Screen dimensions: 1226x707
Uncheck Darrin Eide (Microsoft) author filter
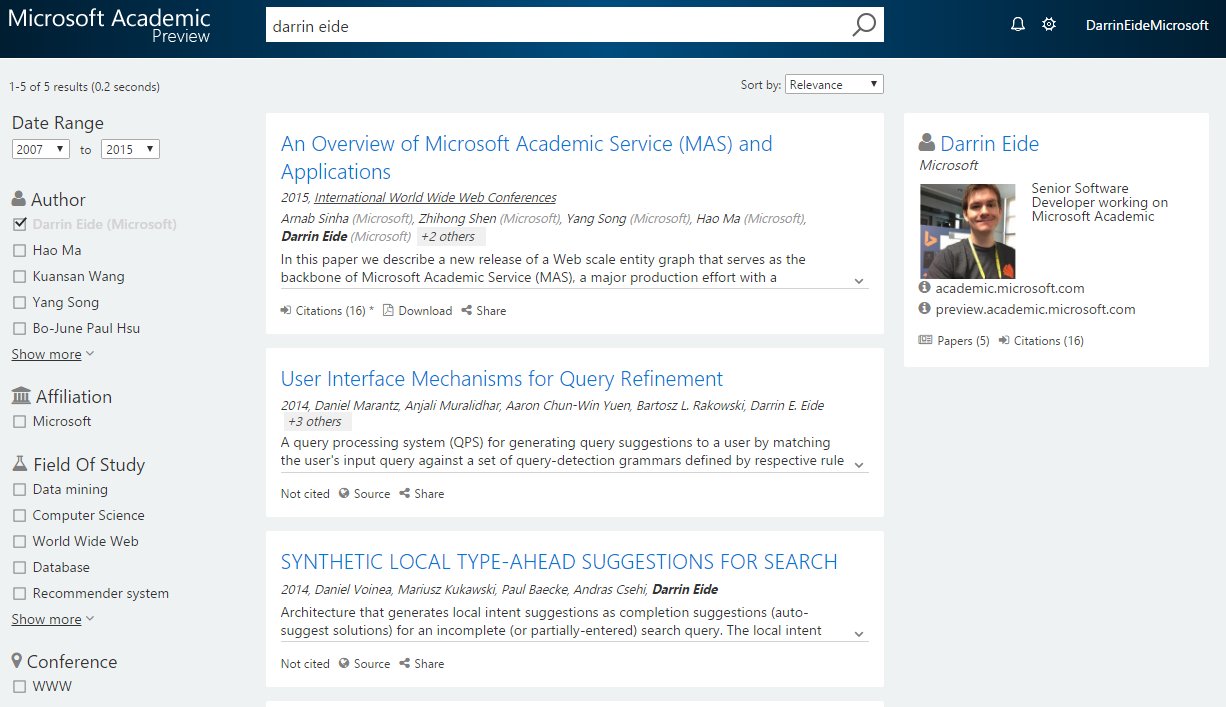tap(19, 224)
